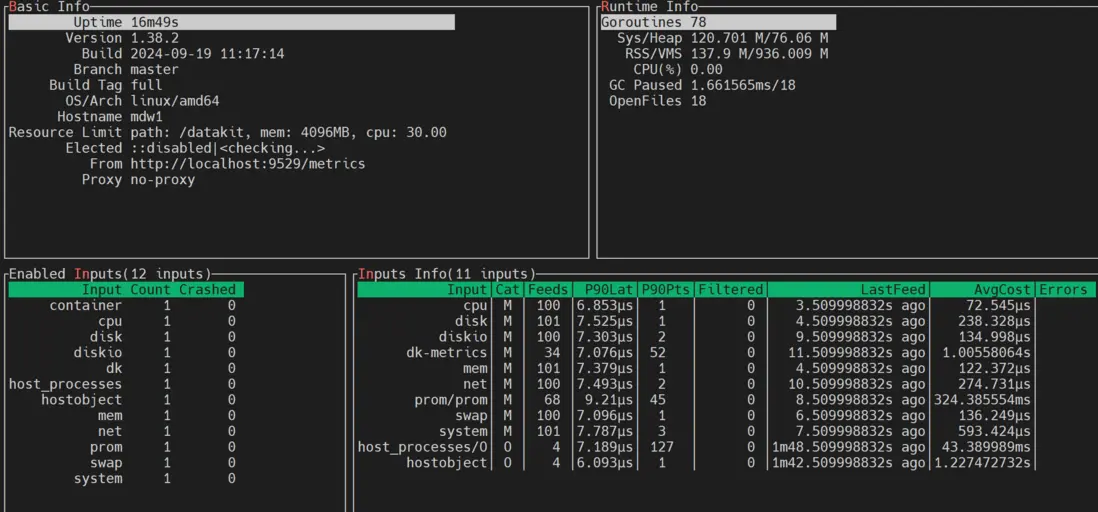Click the Resource Limit value line

pyautogui.click(x=288, y=132)
